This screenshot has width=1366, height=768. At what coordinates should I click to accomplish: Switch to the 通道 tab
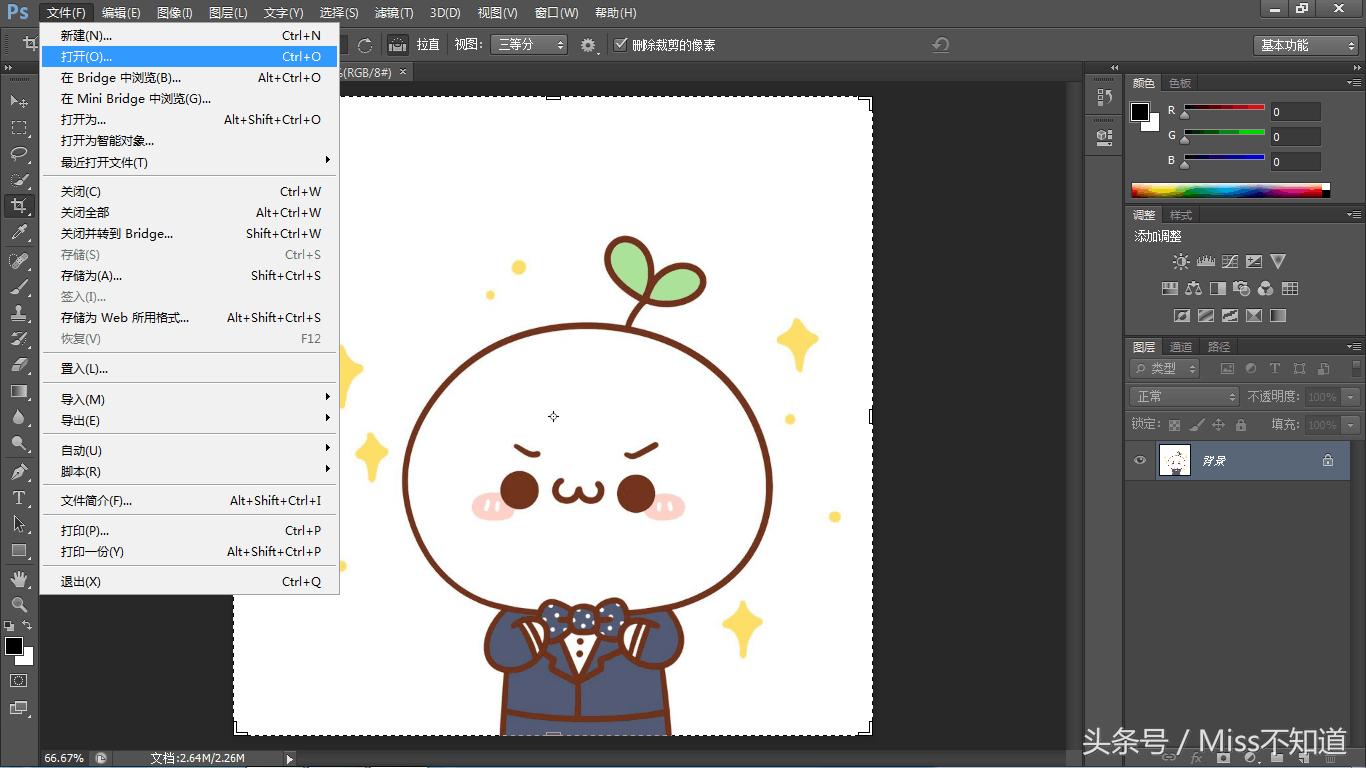tap(1181, 347)
